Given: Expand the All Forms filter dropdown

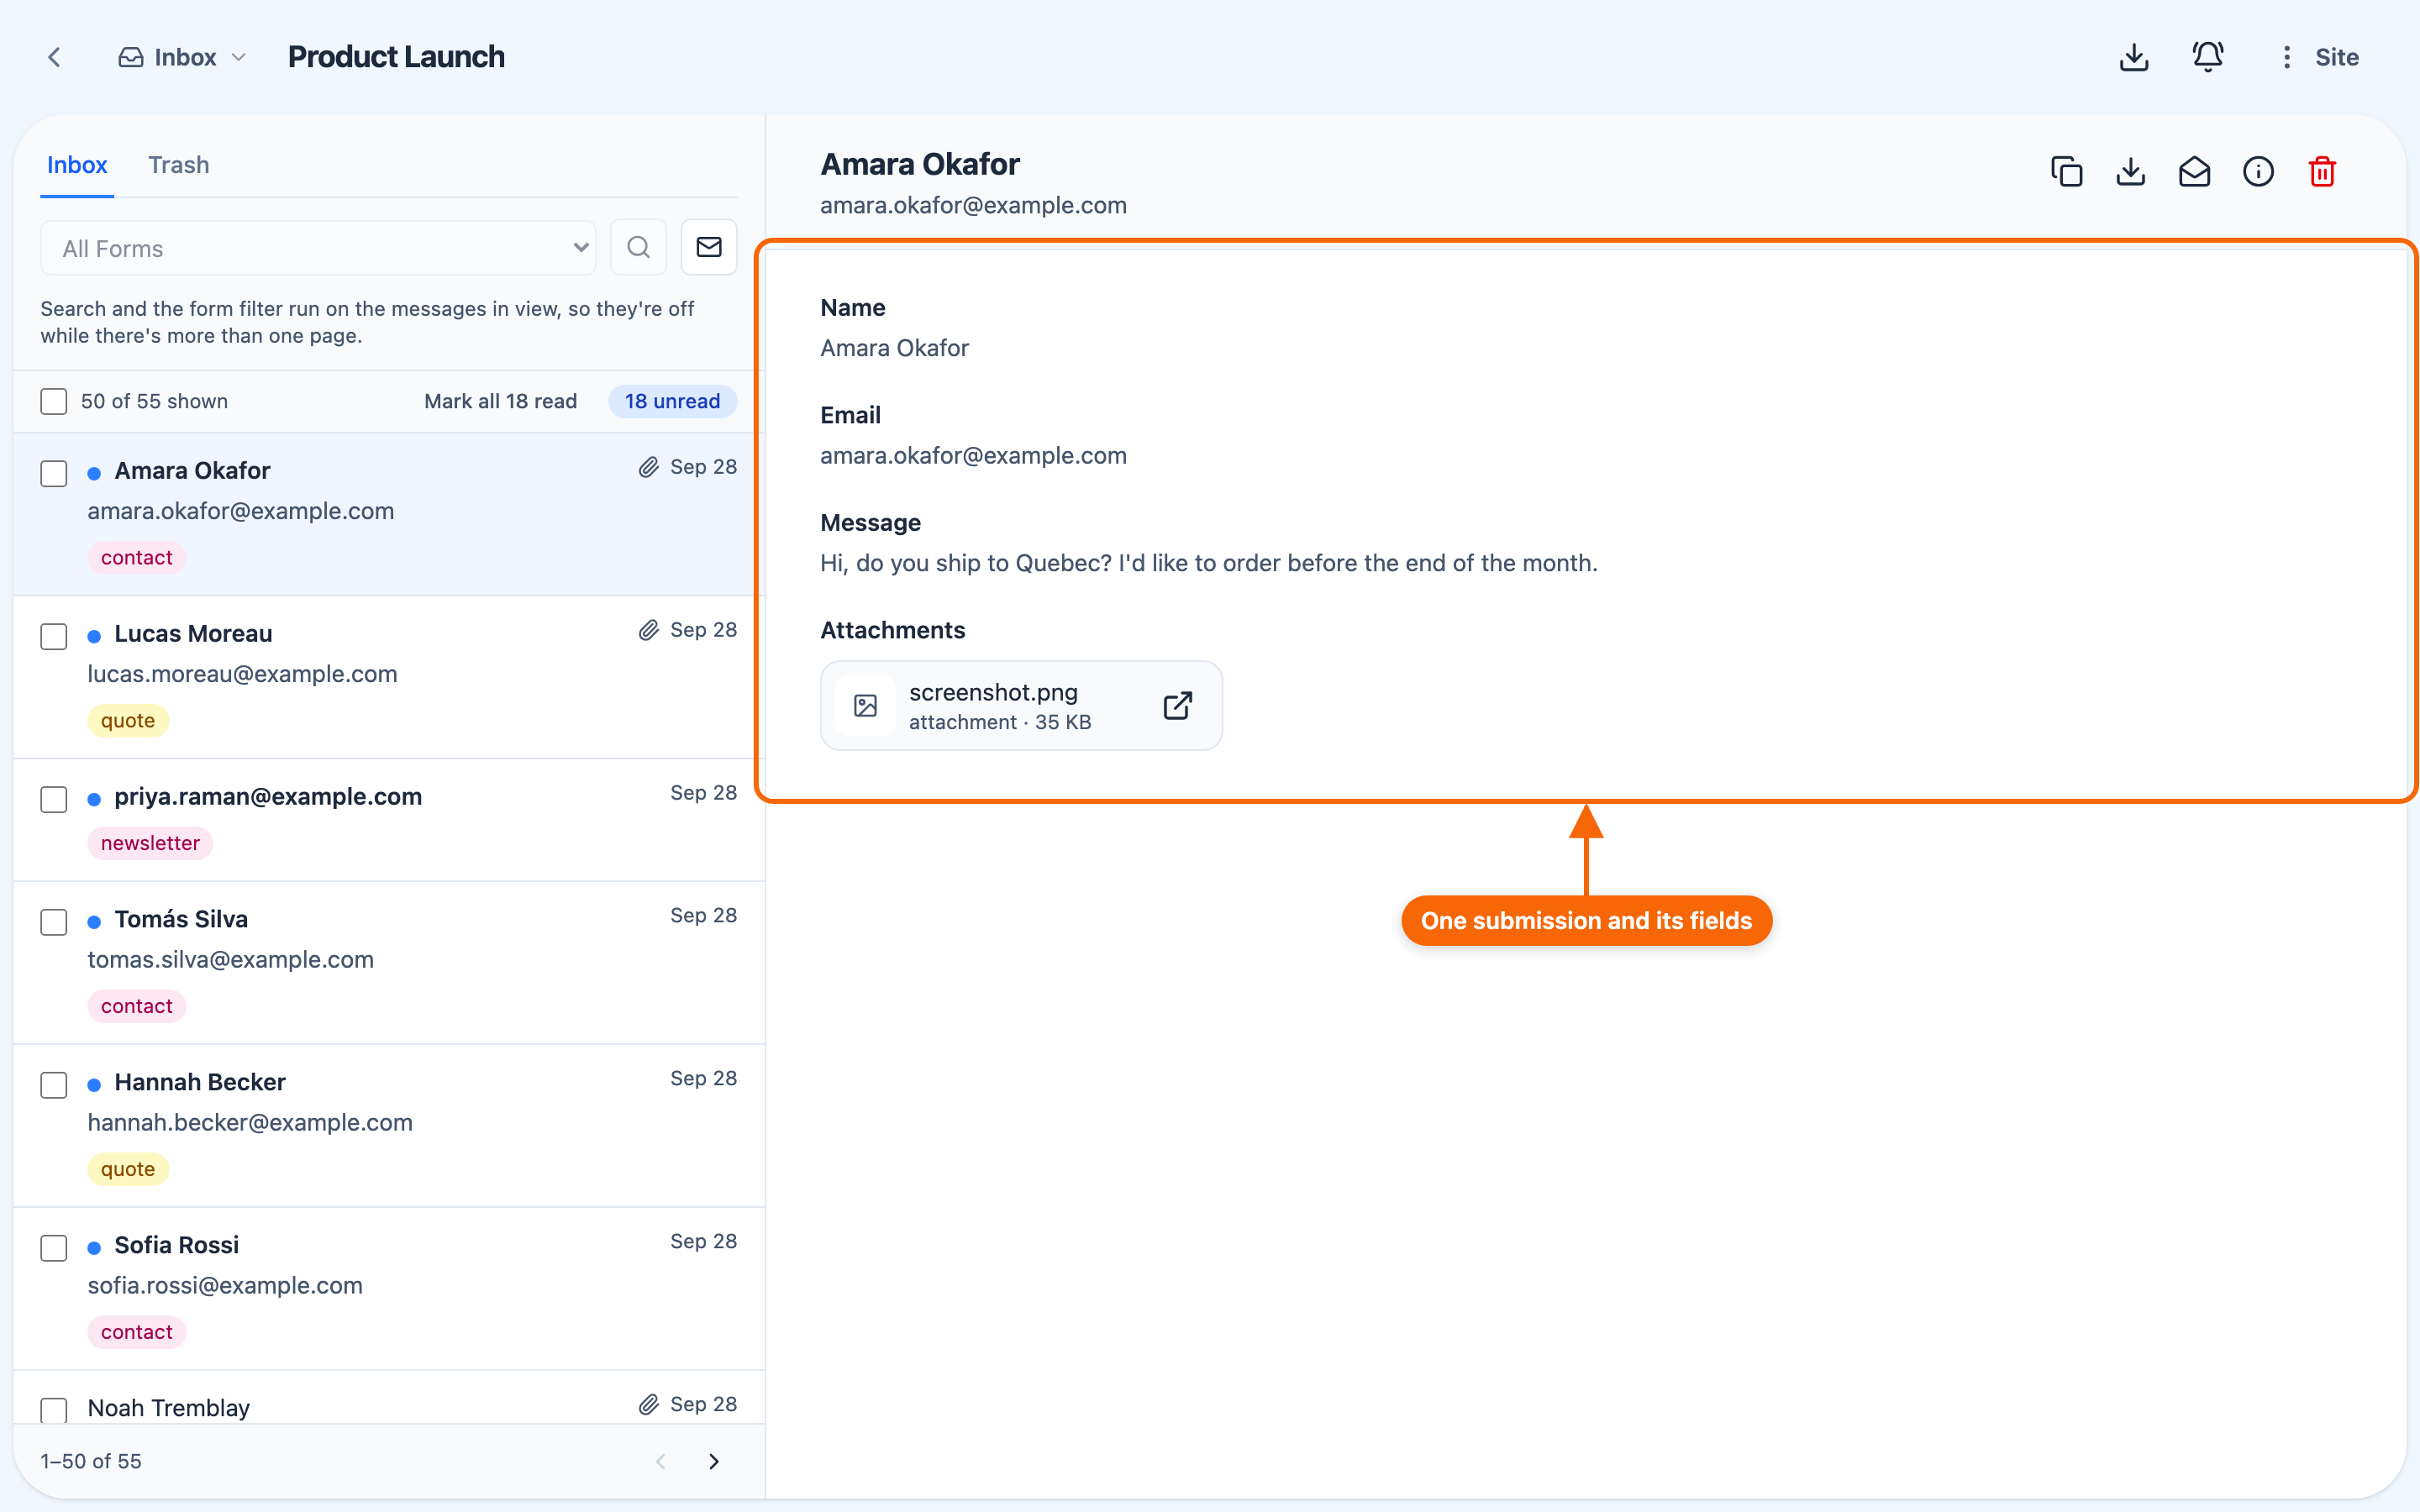Looking at the screenshot, I should click(318, 248).
